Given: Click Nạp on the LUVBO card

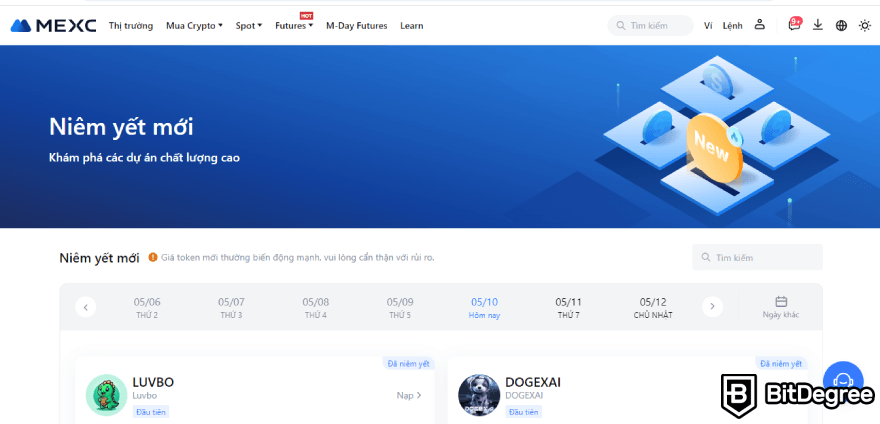Looking at the screenshot, I should click(x=409, y=395).
